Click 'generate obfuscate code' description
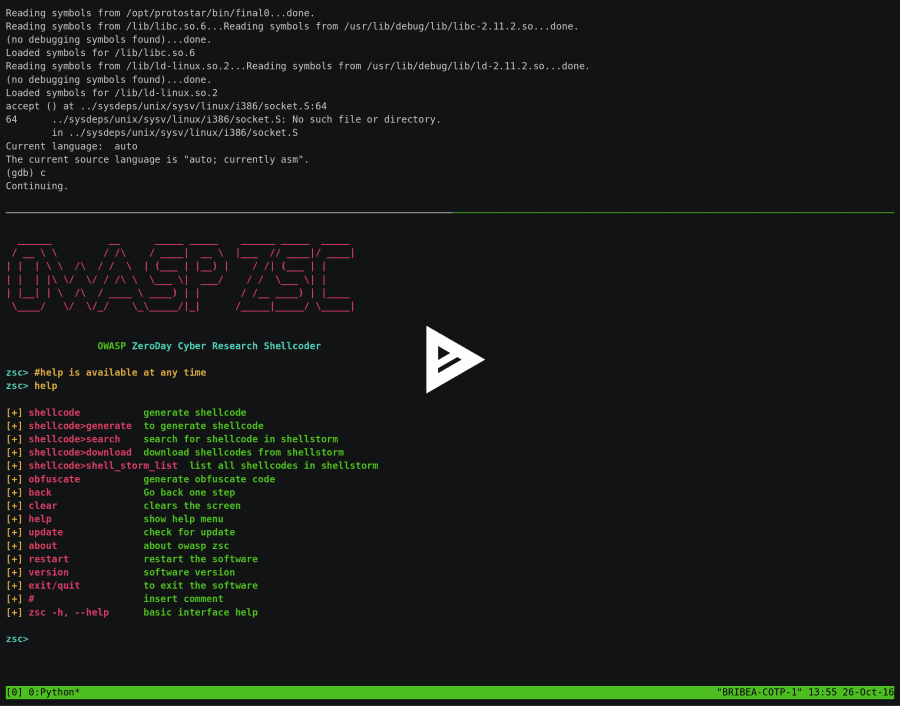 pyautogui.click(x=209, y=479)
